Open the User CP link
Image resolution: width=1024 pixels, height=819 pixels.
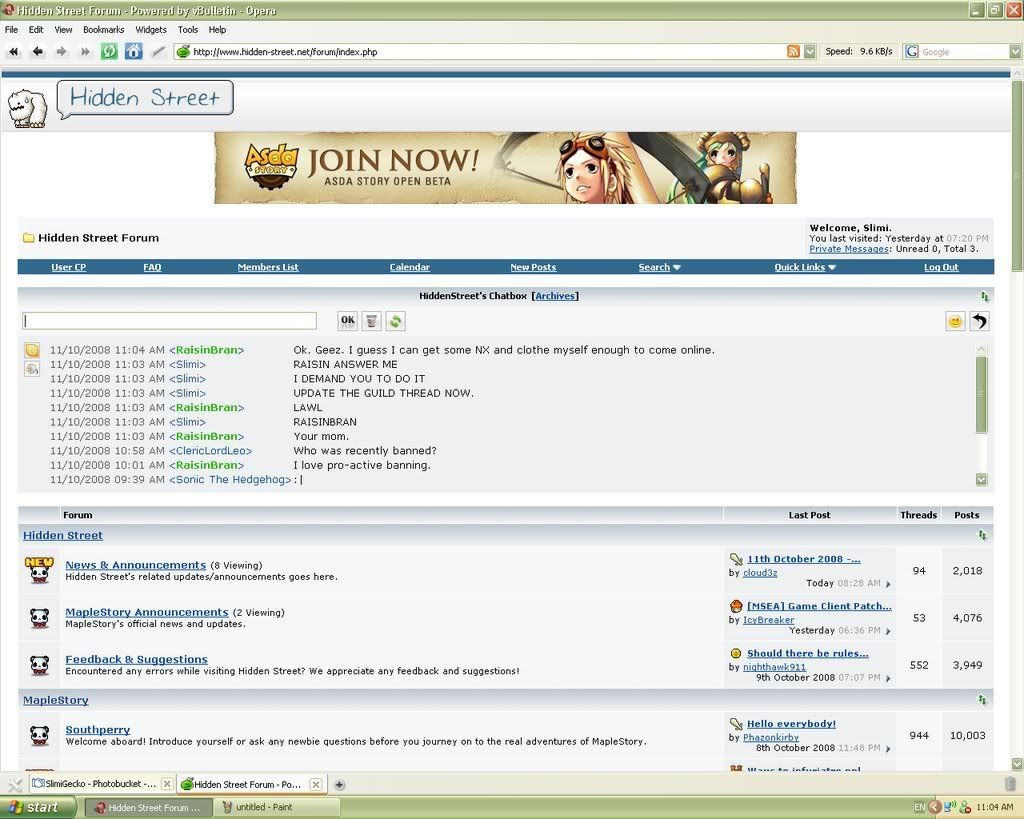pos(69,267)
